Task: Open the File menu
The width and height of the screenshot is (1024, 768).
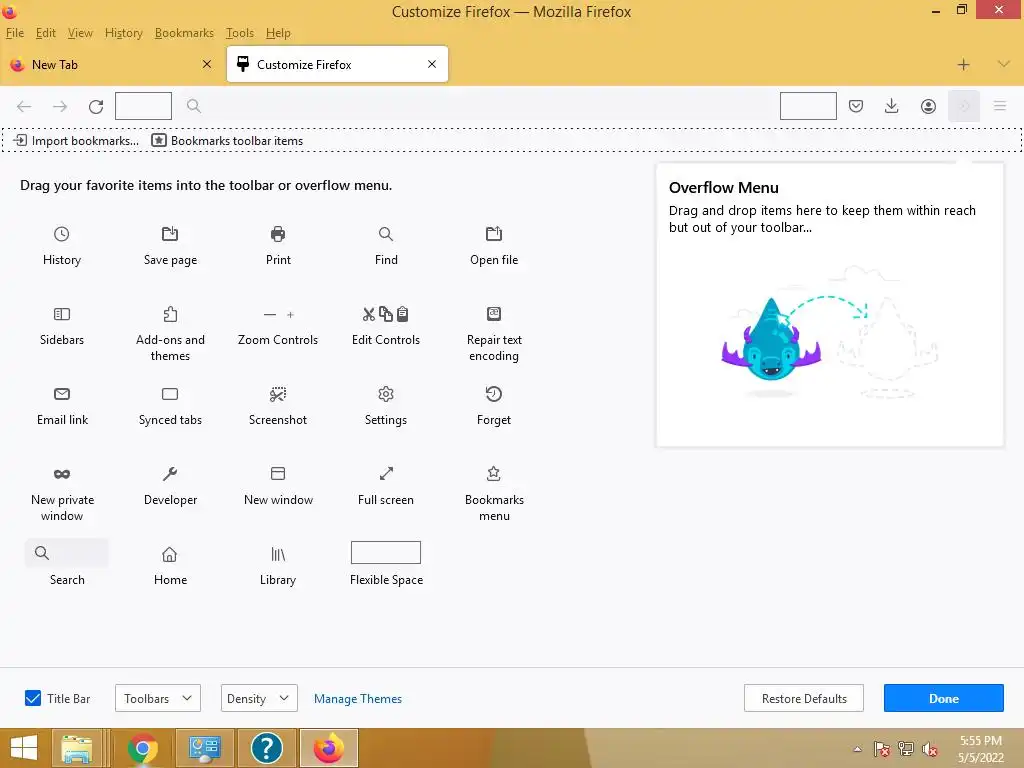Action: 14,33
